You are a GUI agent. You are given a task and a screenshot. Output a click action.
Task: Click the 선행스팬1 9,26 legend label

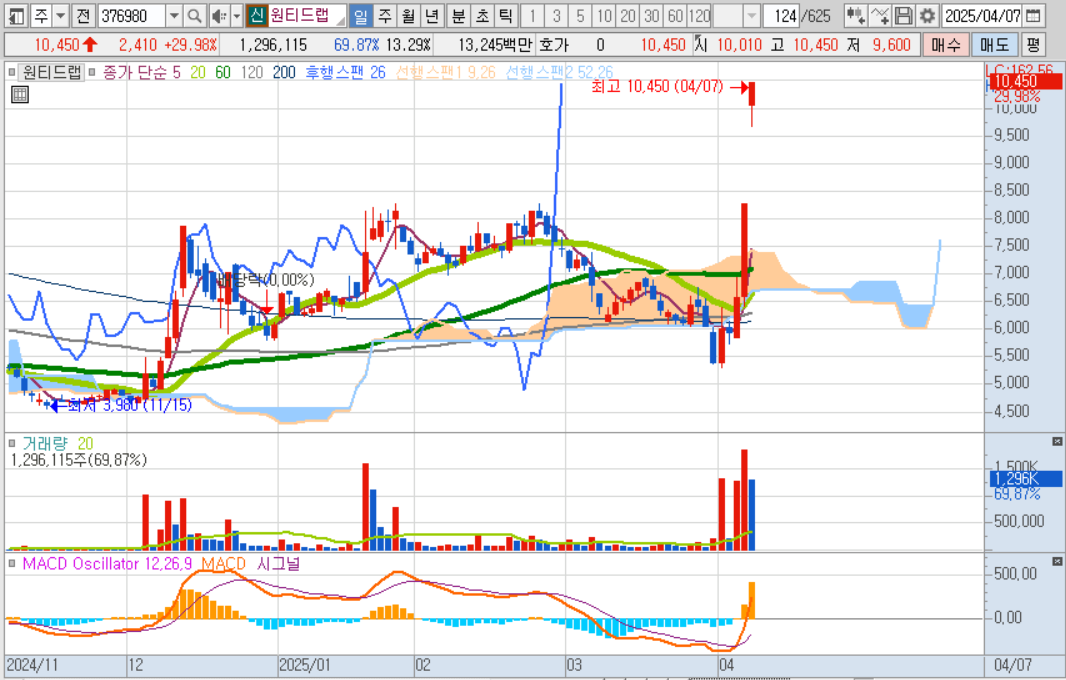pos(446,72)
